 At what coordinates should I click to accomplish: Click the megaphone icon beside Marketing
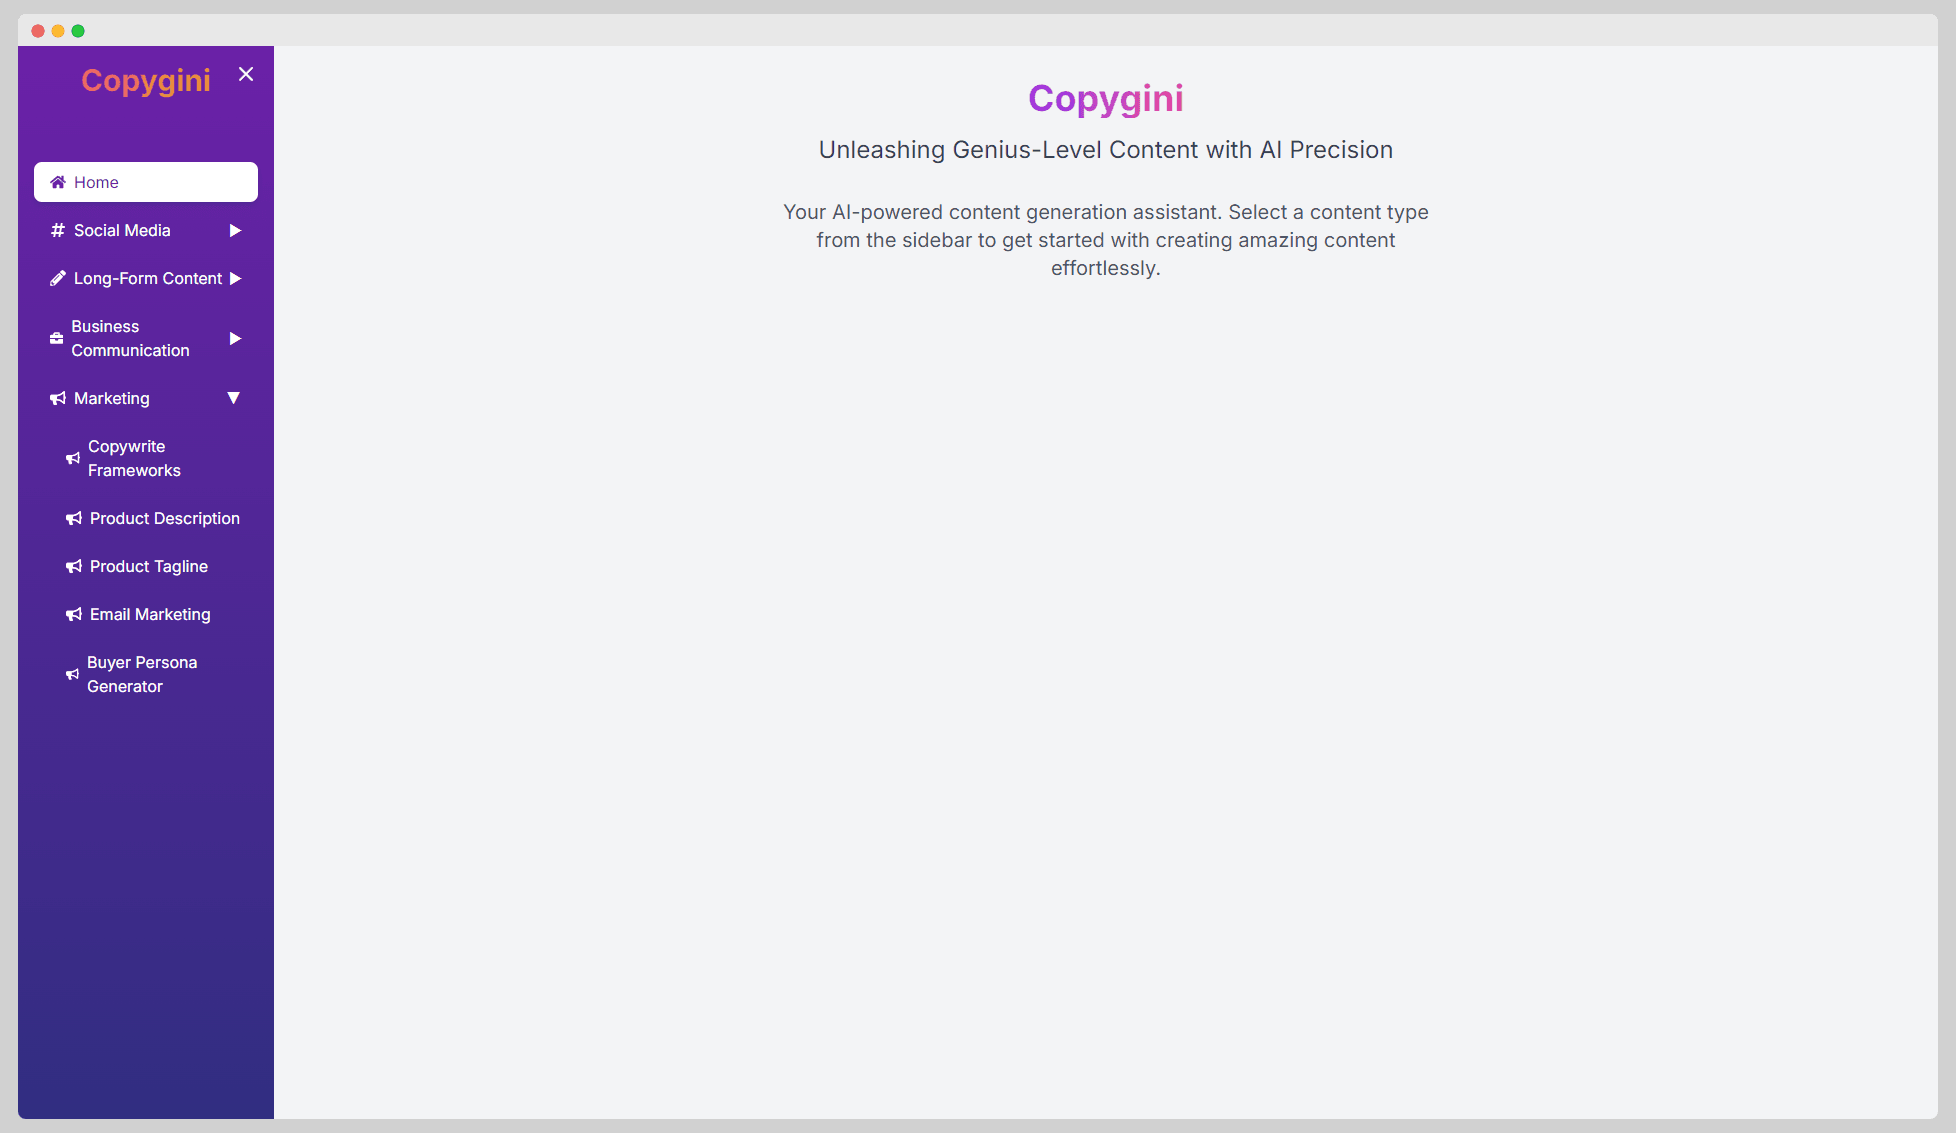(x=58, y=398)
